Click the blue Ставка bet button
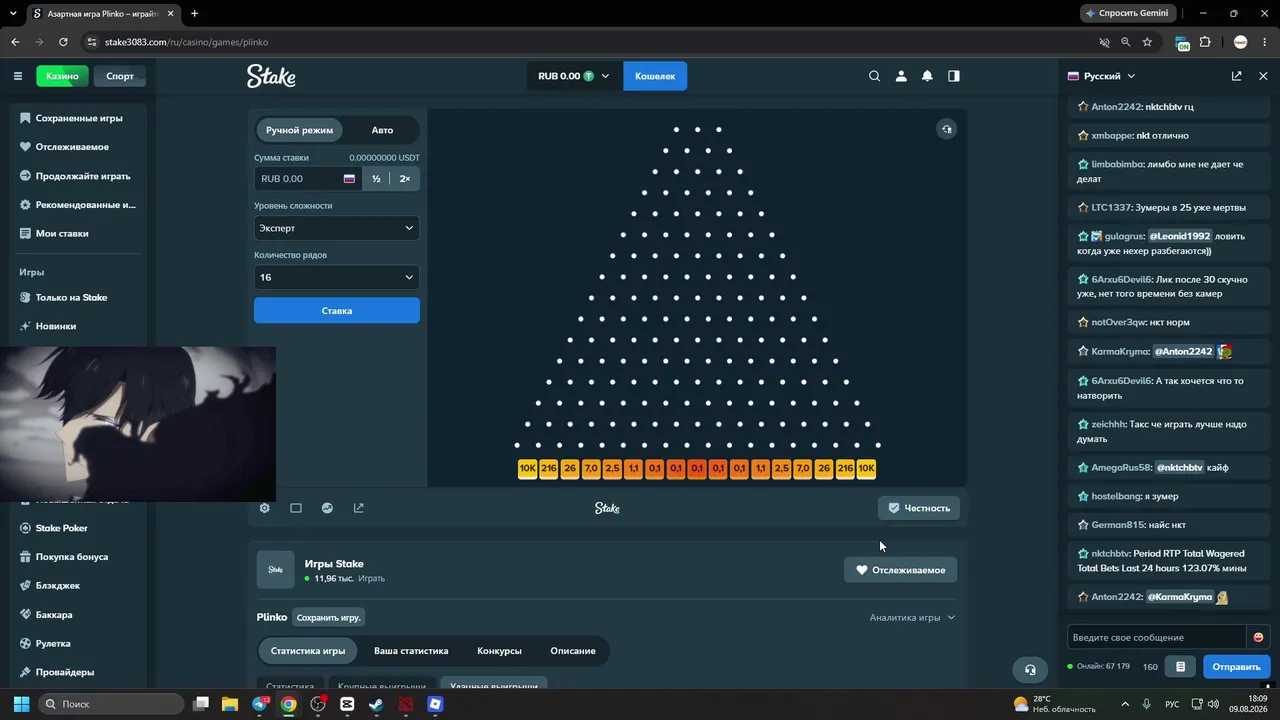The width and height of the screenshot is (1280, 720). click(x=337, y=311)
